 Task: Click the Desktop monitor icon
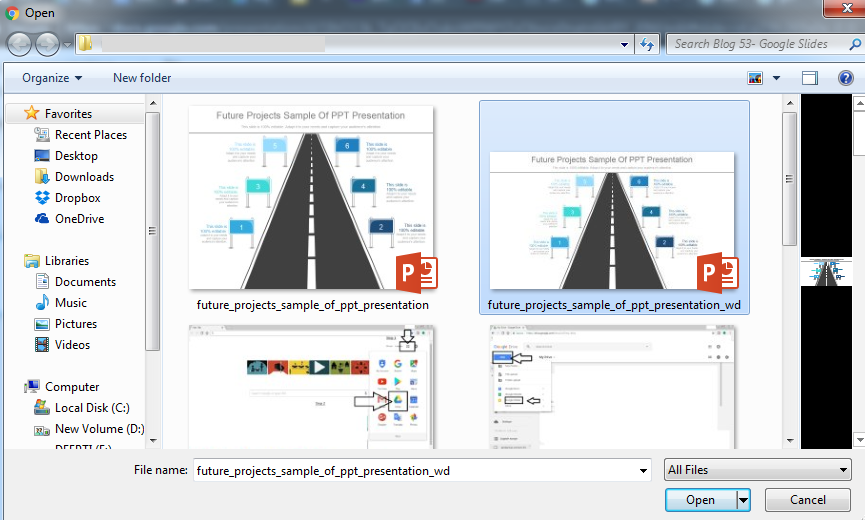42,156
